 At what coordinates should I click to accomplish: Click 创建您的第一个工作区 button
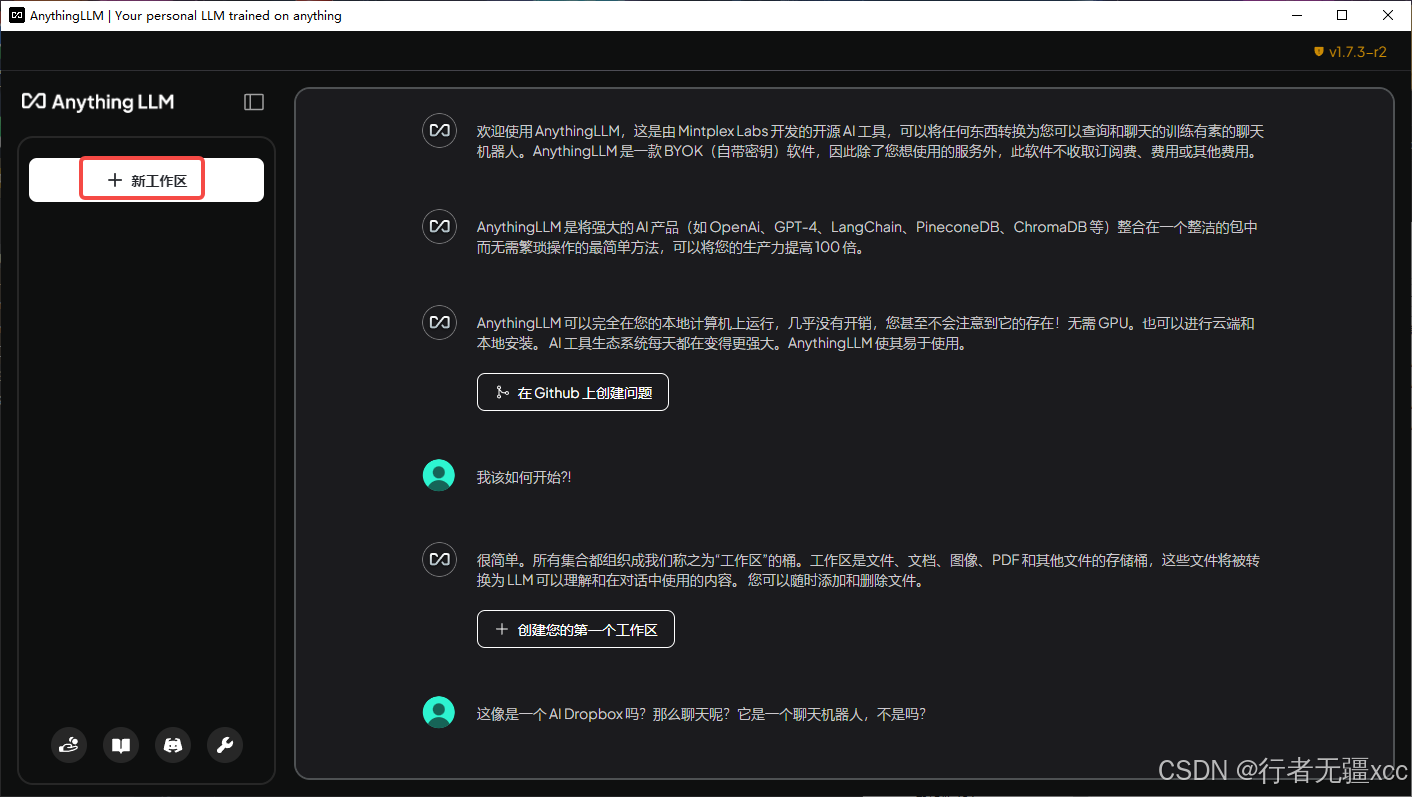576,629
